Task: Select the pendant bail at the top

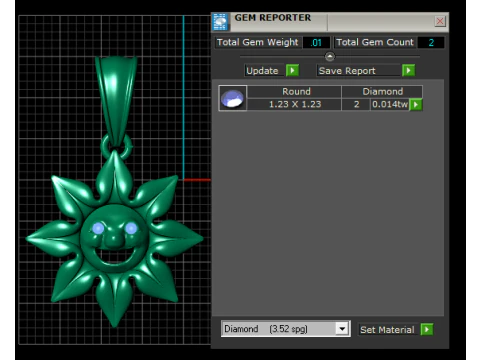Action: click(116, 100)
